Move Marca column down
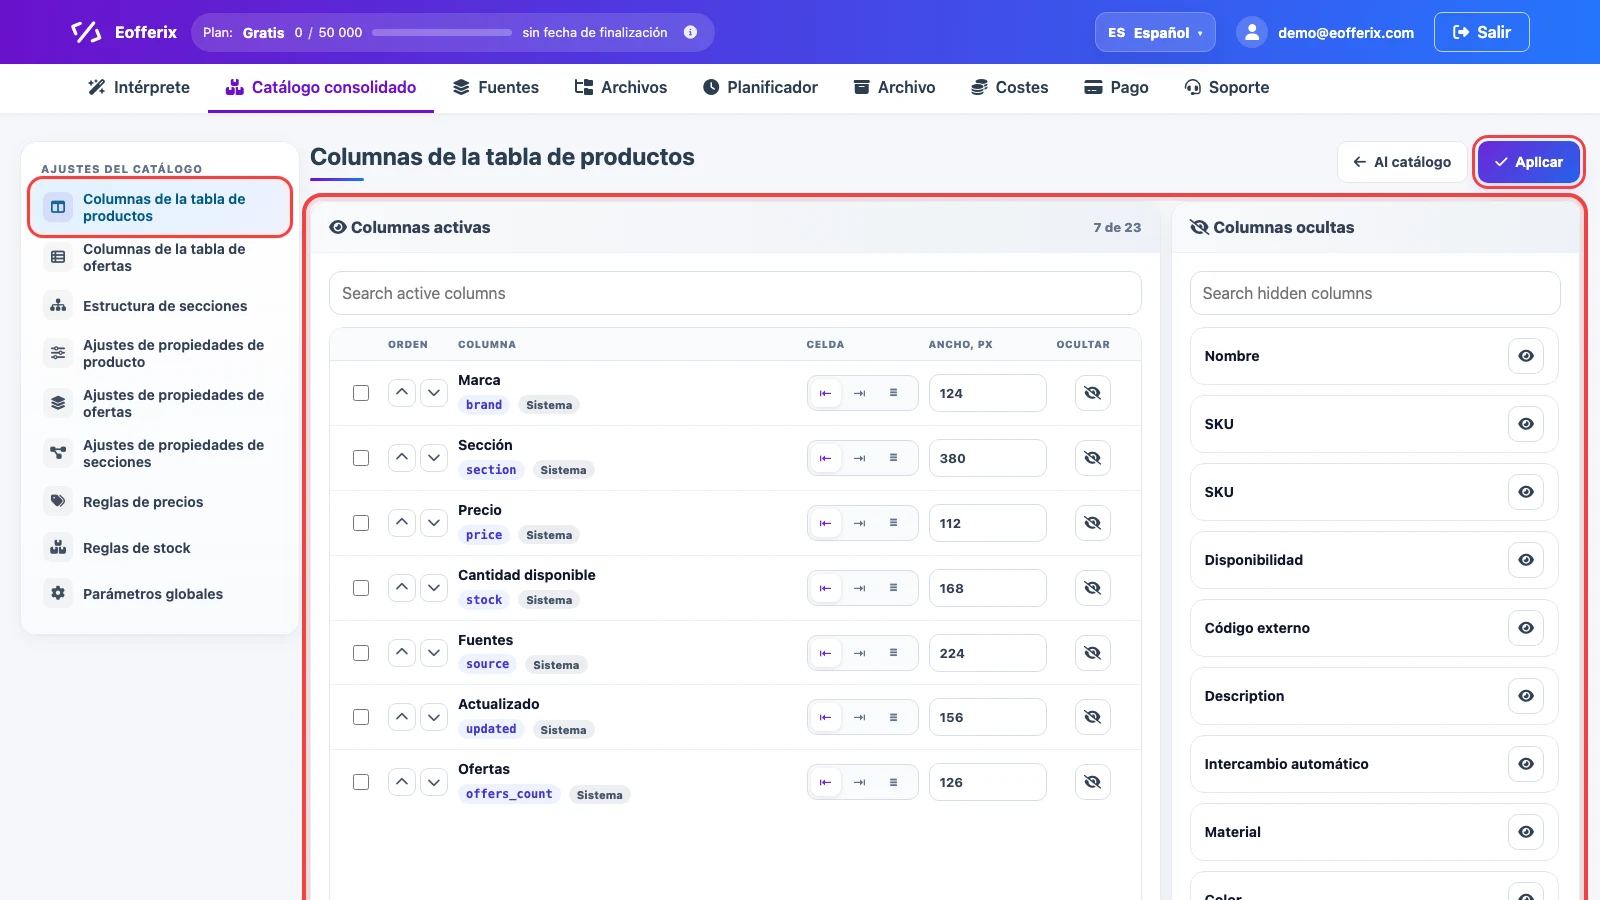Viewport: 1600px width, 900px height. point(434,393)
